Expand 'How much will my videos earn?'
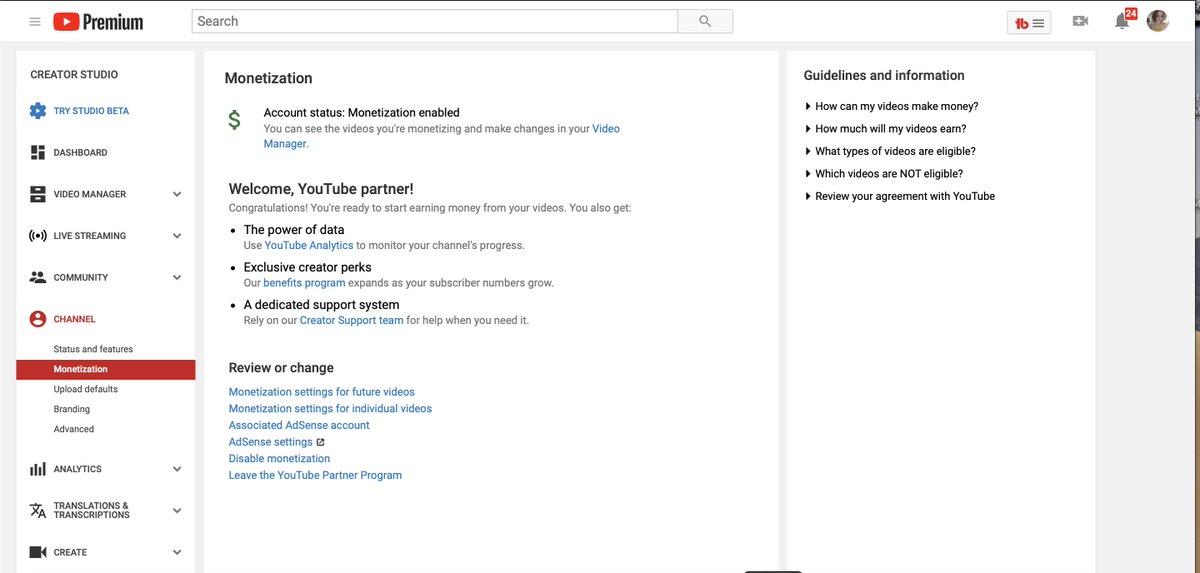The width and height of the screenshot is (1200, 573). coord(885,129)
